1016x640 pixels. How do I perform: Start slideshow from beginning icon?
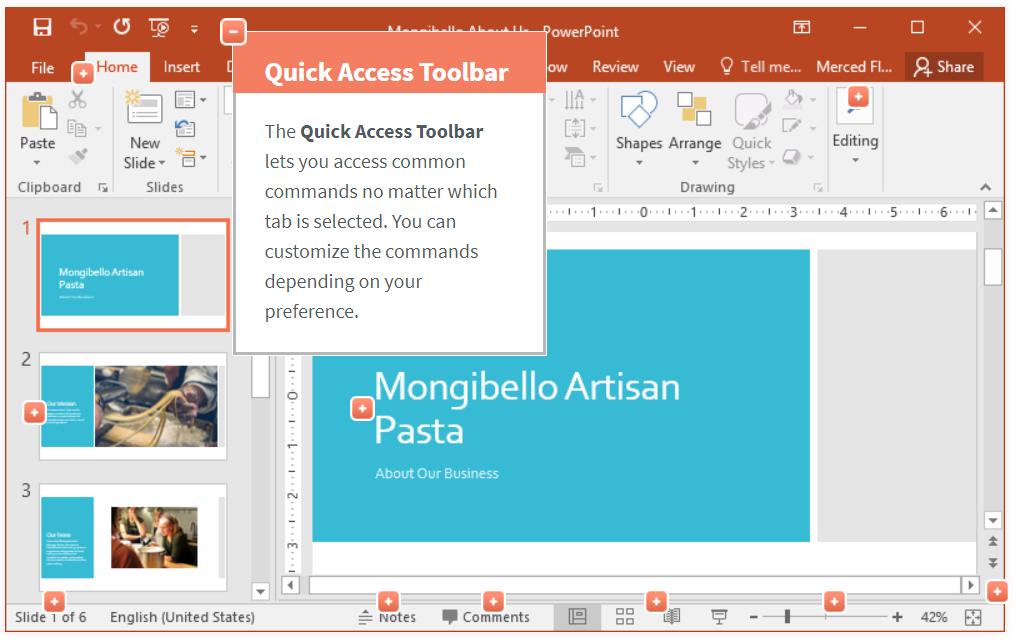[159, 27]
